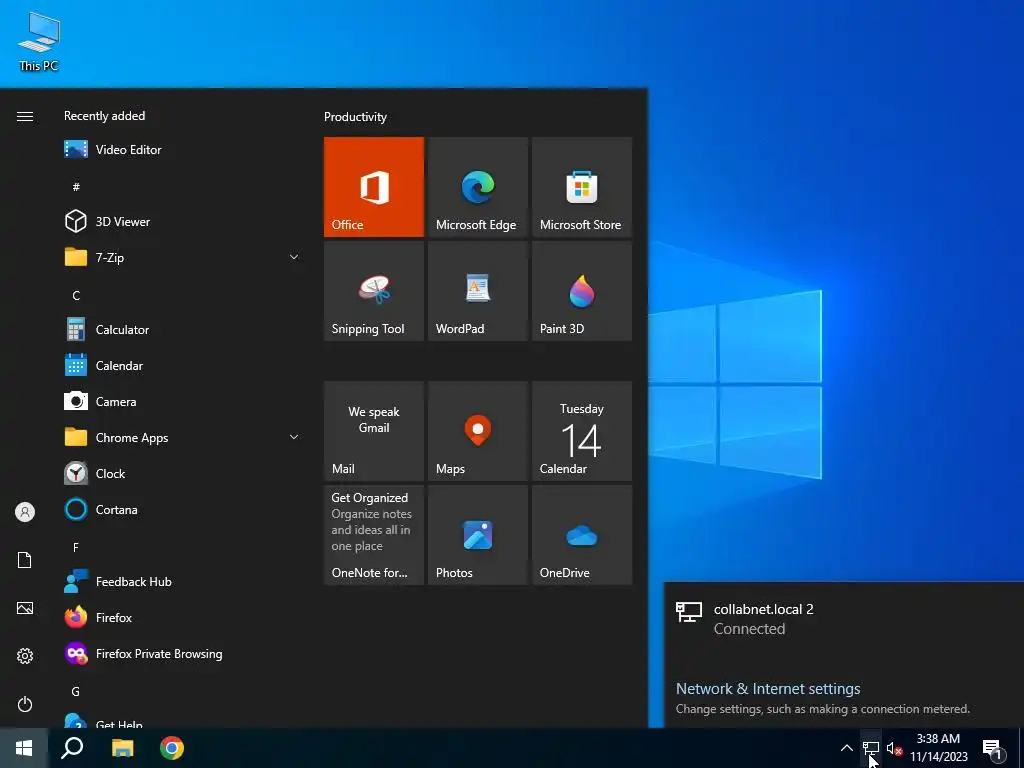1024x768 pixels.
Task: Launch the Camera app
Action: (183, 402)
